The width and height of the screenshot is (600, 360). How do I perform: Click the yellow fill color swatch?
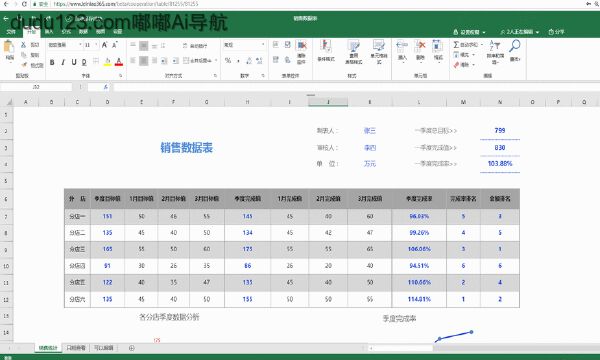[x=108, y=62]
